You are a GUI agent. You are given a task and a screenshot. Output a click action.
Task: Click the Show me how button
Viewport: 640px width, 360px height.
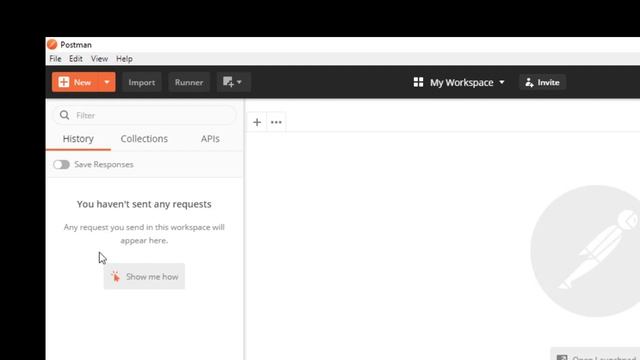point(144,276)
